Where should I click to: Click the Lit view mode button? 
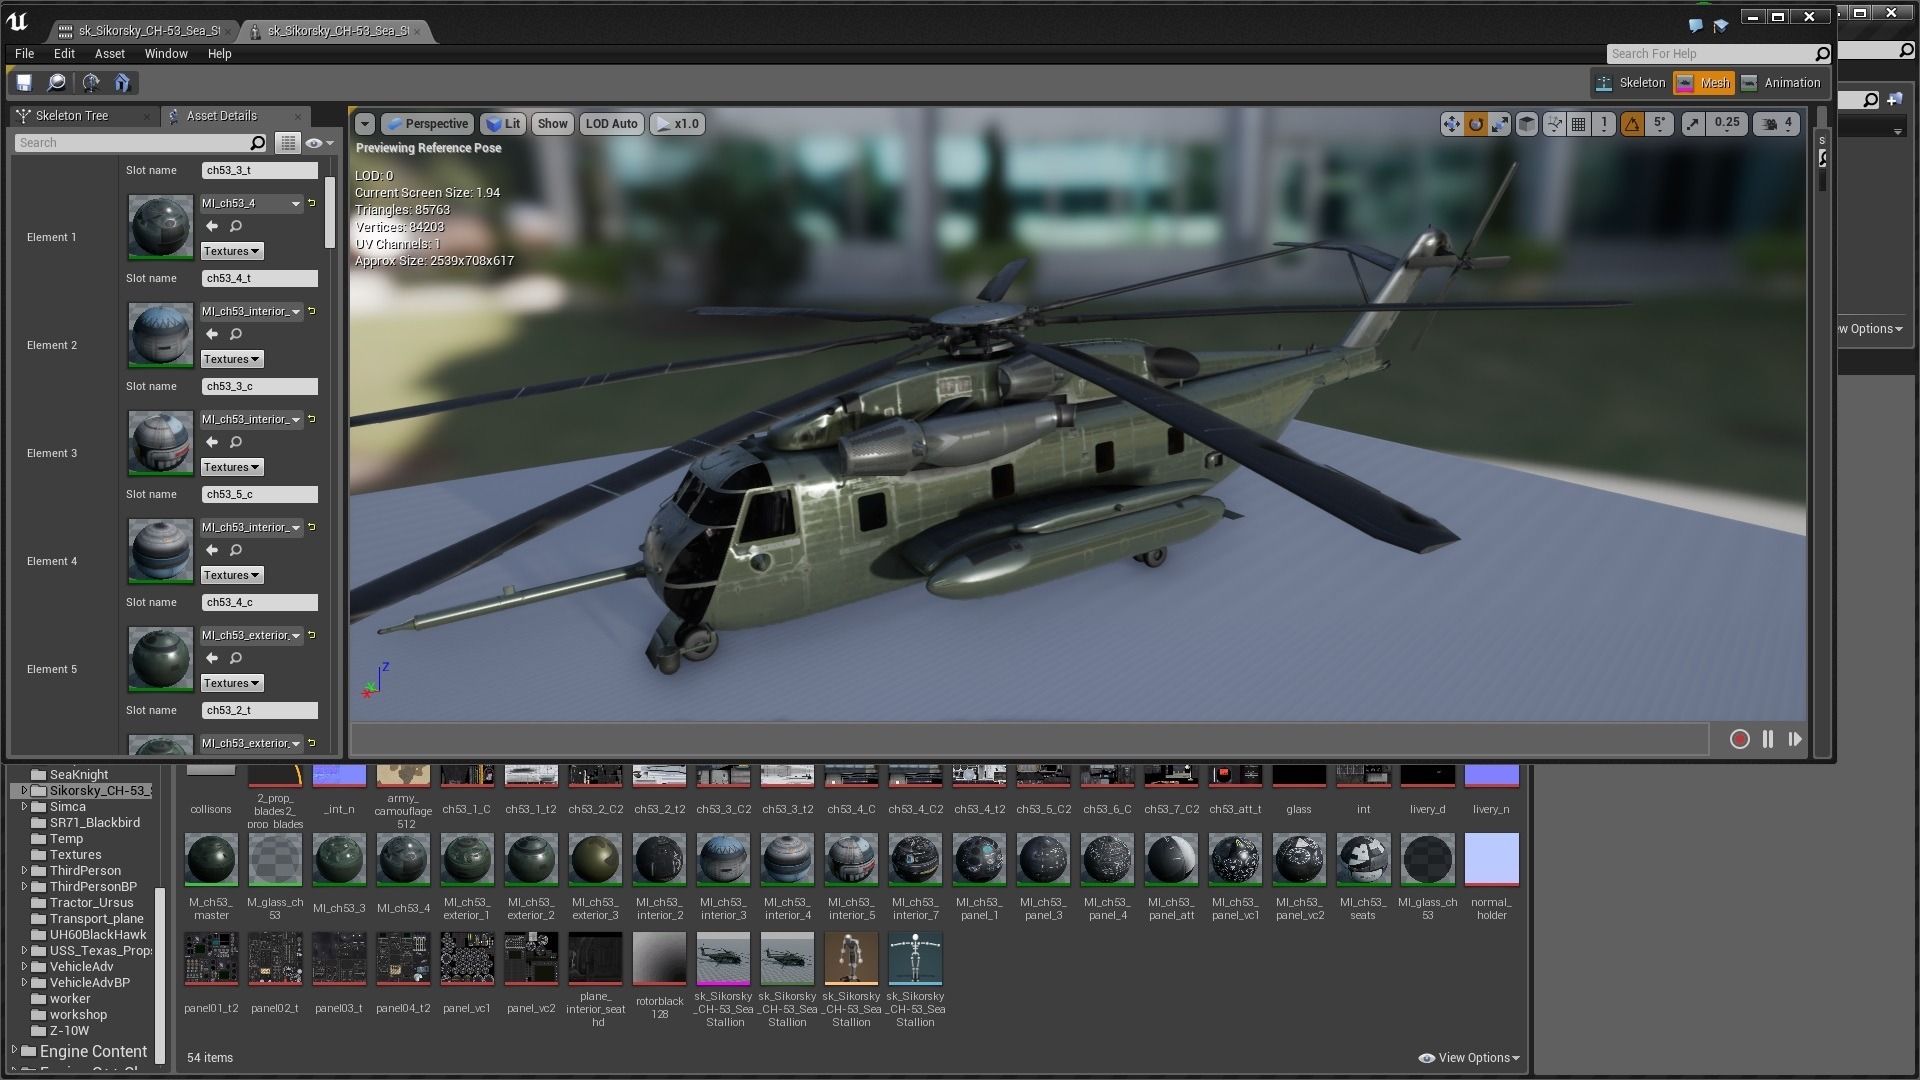point(504,124)
